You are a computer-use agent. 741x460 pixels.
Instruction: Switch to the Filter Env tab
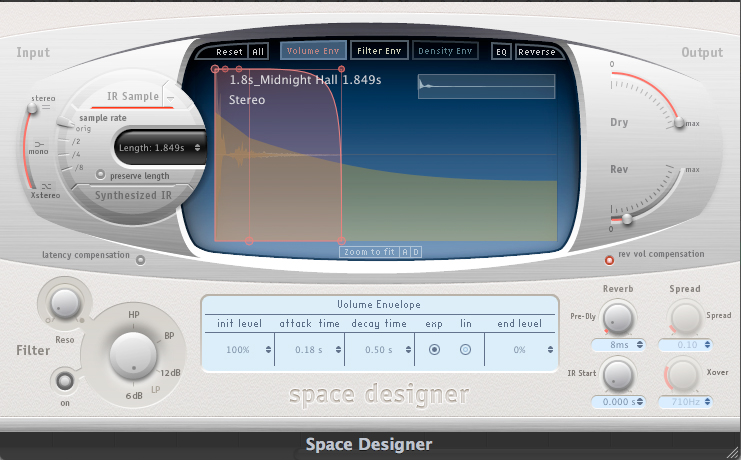379,51
